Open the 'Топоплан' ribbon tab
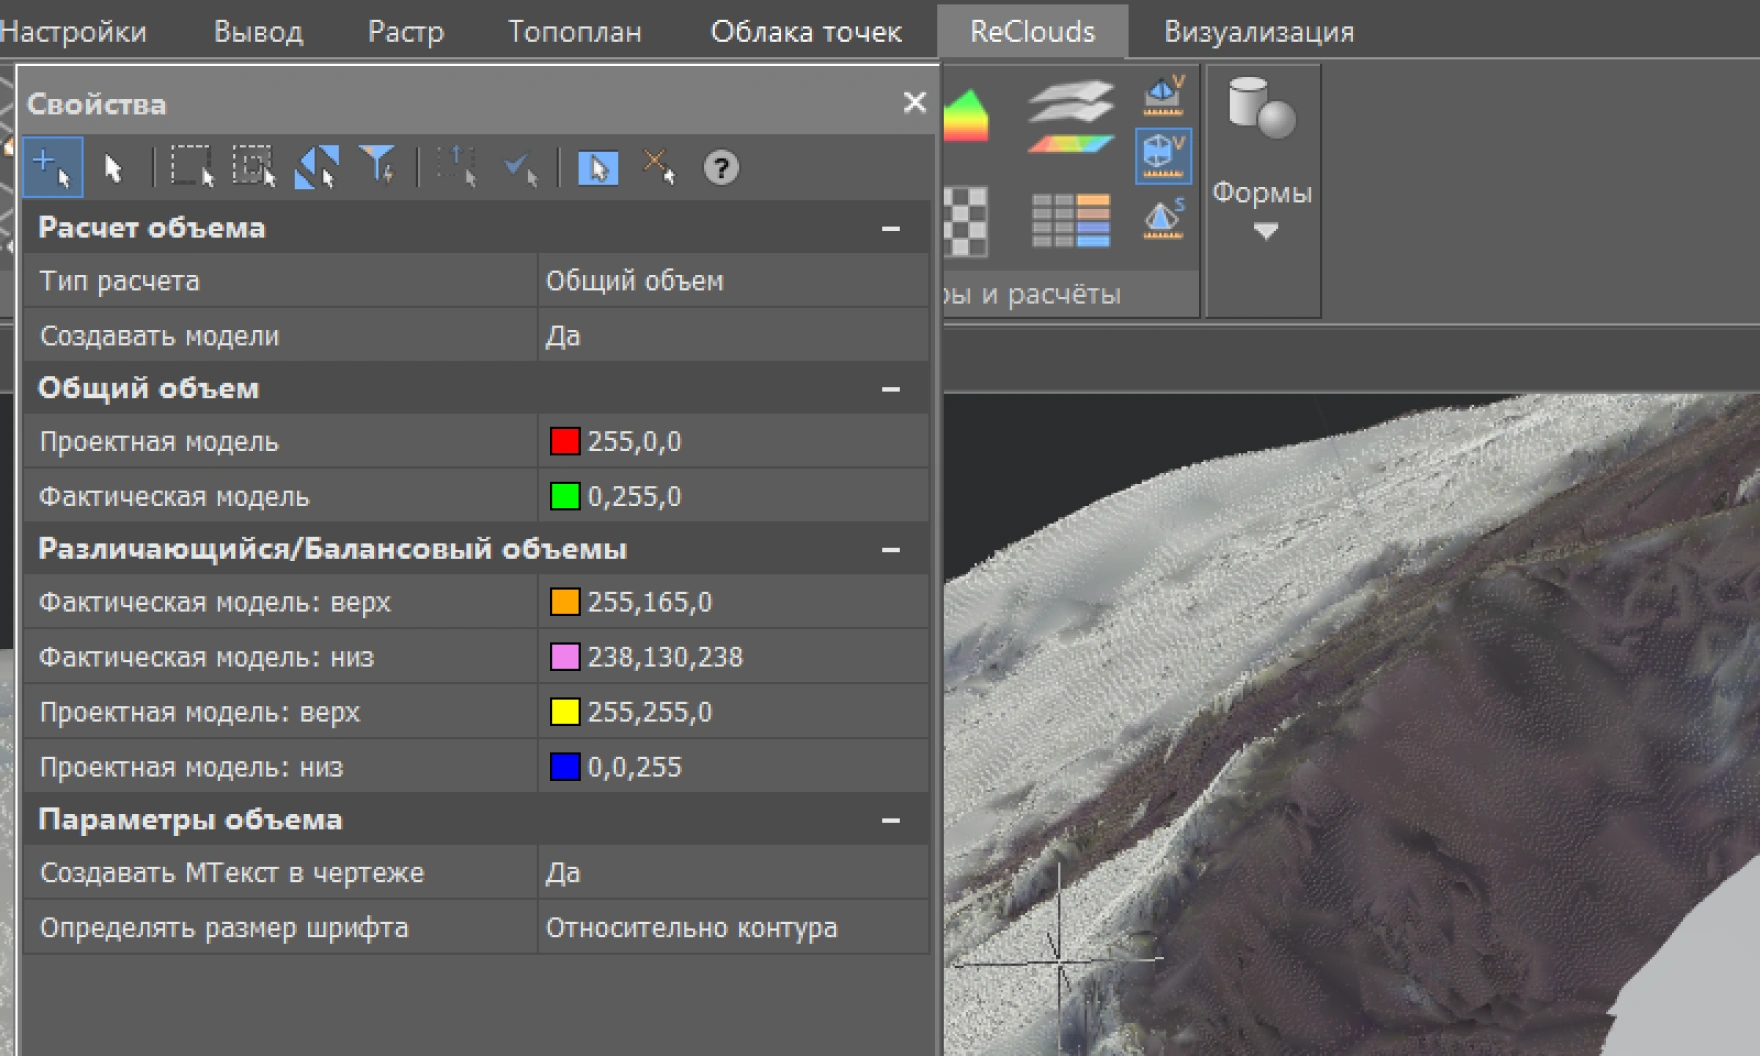The width and height of the screenshot is (1760, 1056). click(x=574, y=32)
